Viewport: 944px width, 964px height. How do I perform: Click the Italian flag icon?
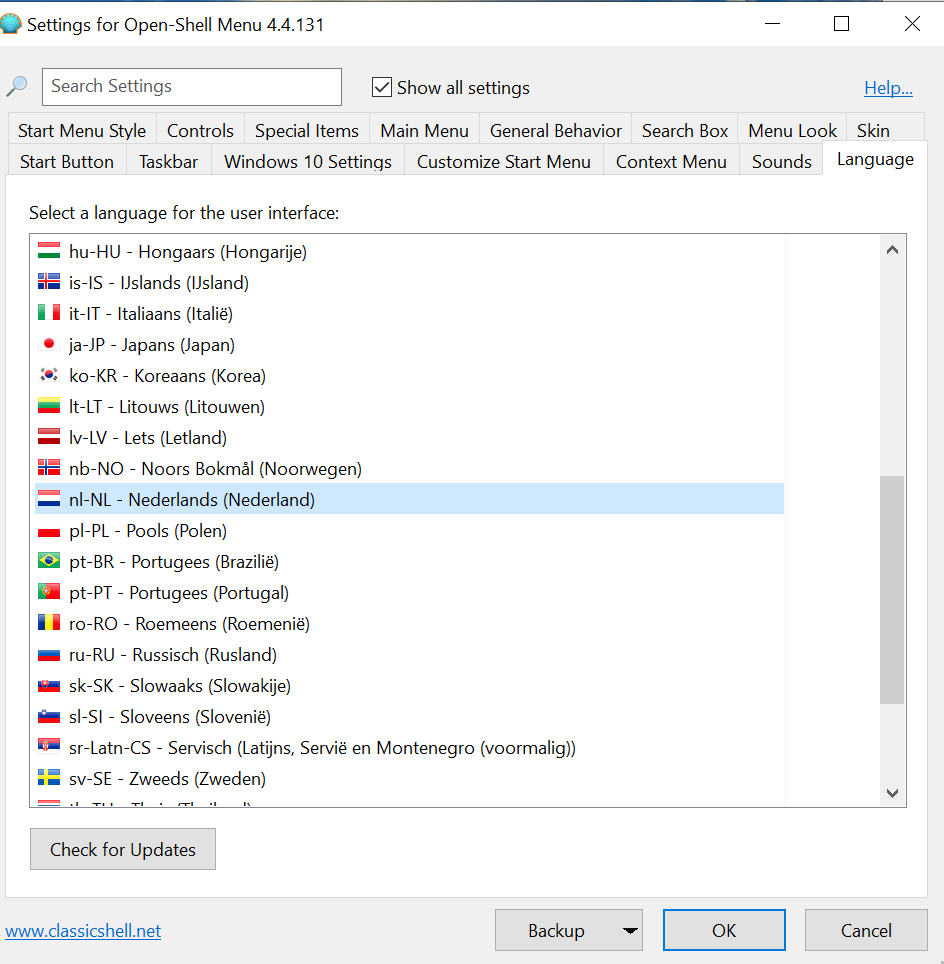coord(49,313)
